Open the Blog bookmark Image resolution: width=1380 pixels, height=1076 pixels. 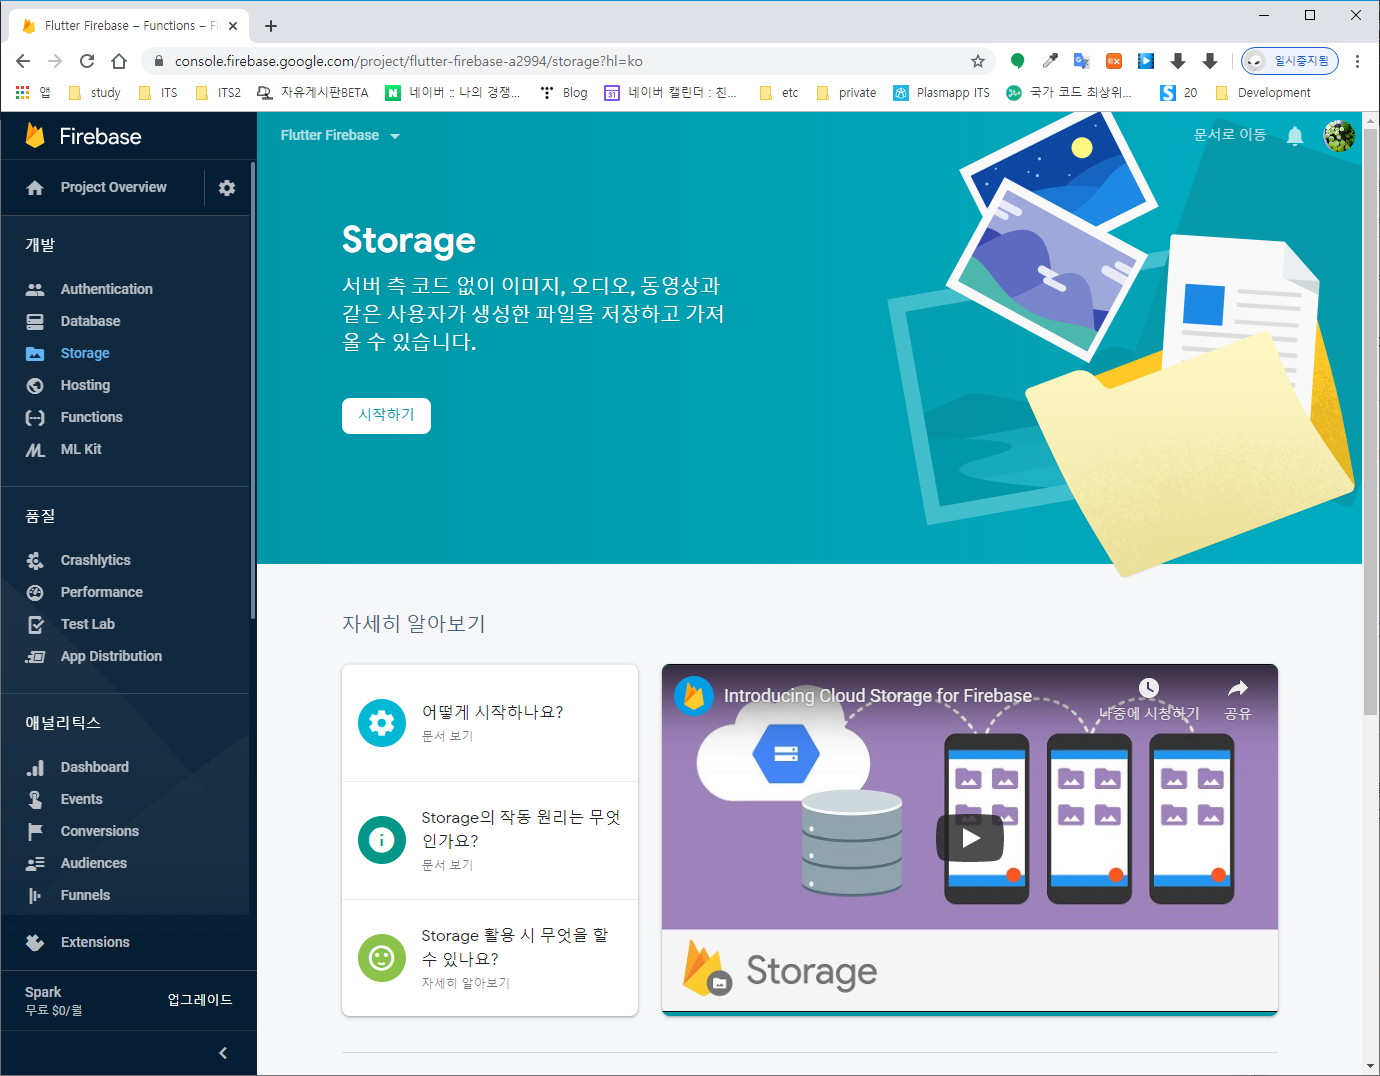(x=564, y=93)
